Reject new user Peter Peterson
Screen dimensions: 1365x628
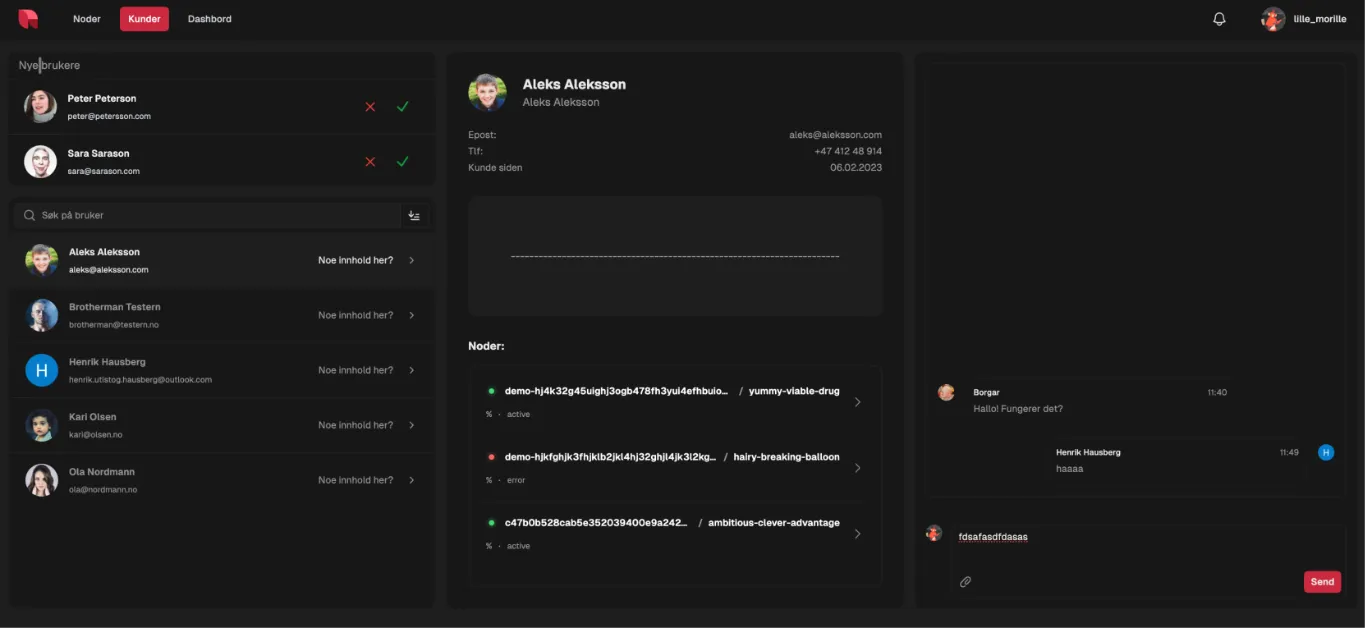(x=370, y=106)
